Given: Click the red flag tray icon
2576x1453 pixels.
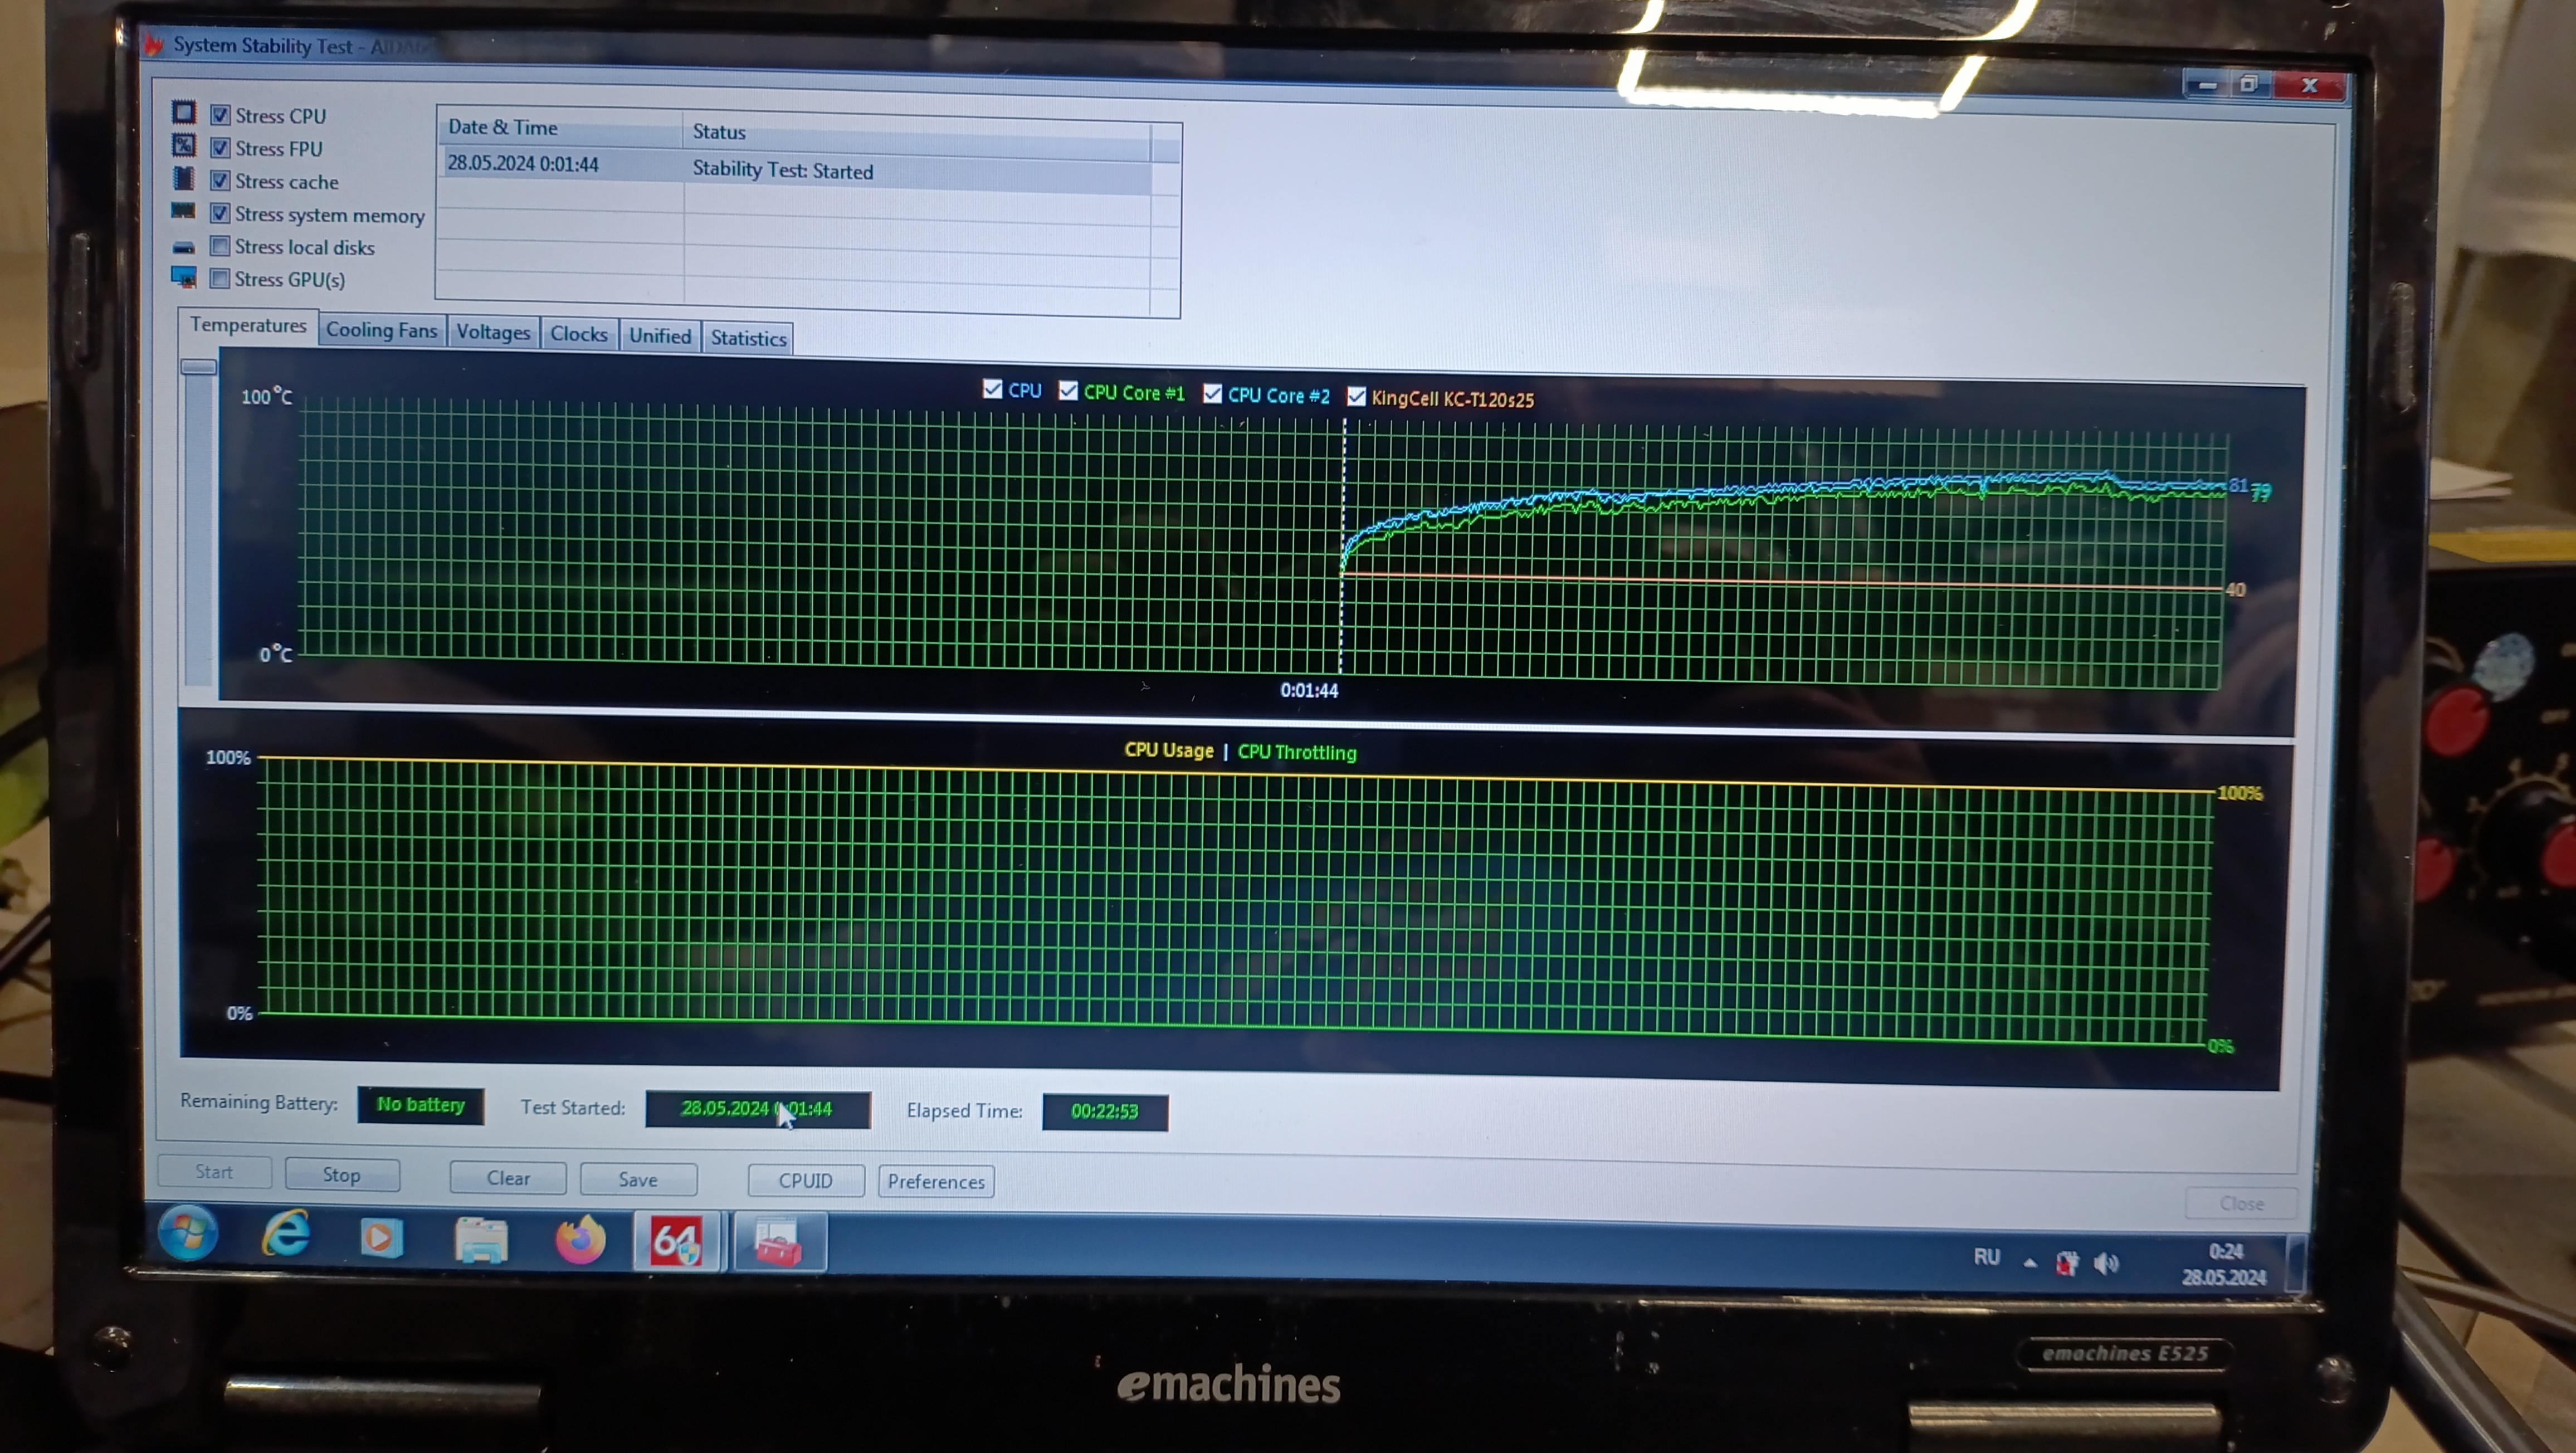Looking at the screenshot, I should point(2067,1263).
